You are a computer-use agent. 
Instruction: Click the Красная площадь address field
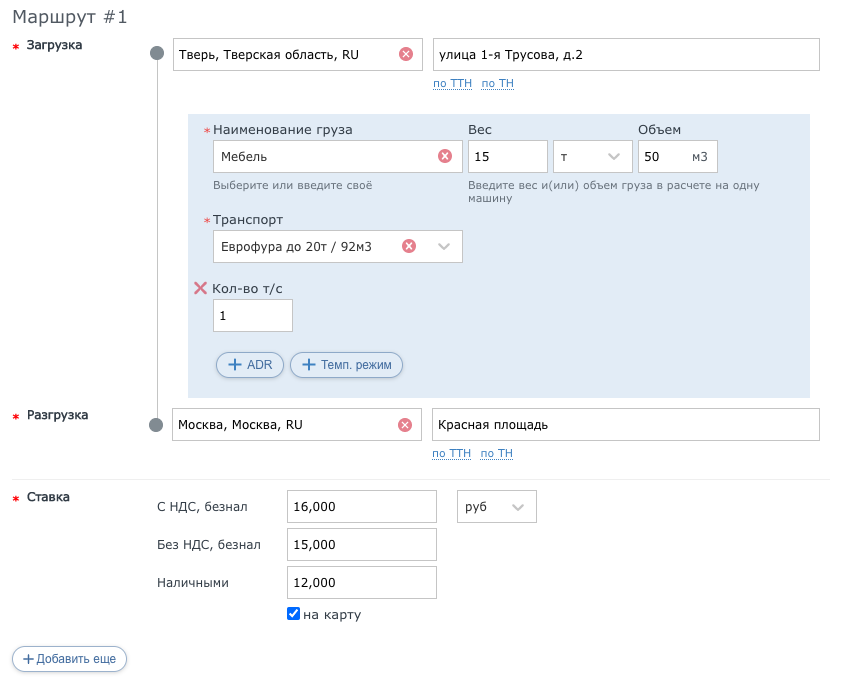[x=625, y=424]
